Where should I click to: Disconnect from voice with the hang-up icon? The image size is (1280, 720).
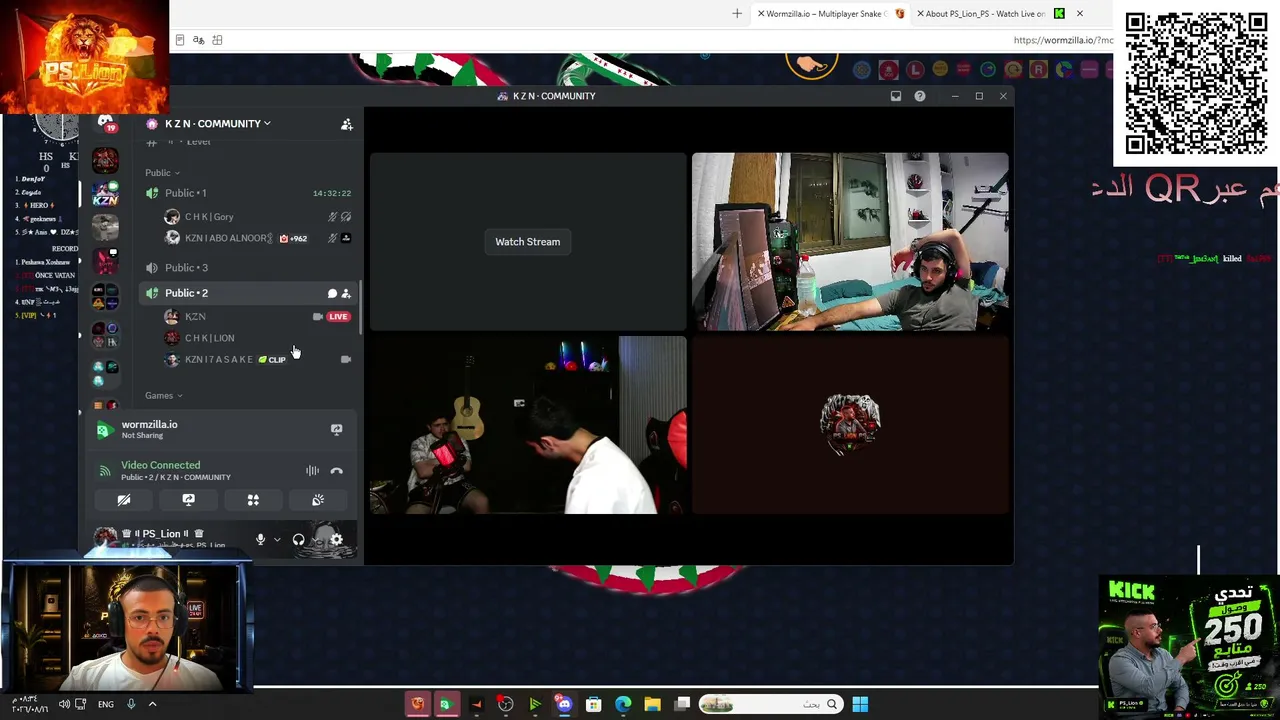coord(337,471)
